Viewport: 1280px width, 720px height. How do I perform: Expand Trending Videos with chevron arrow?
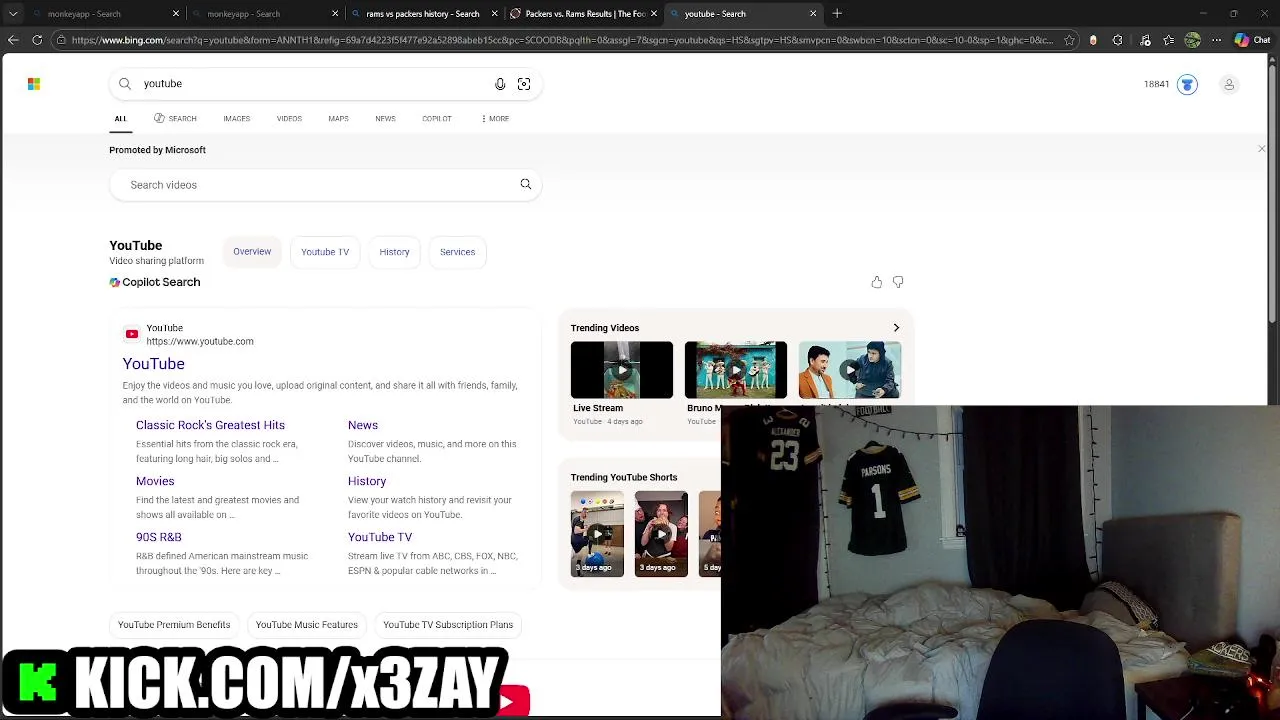896,328
